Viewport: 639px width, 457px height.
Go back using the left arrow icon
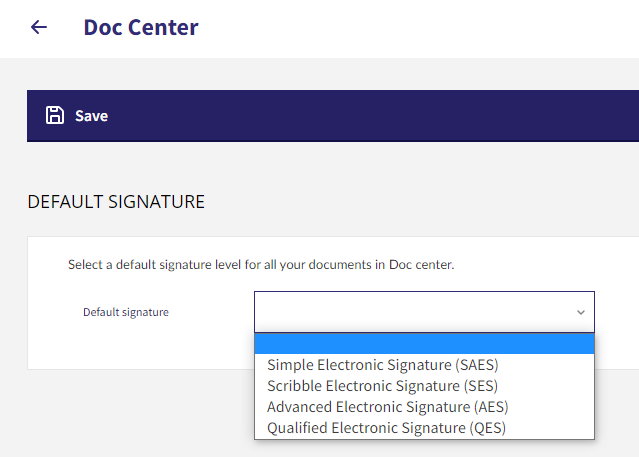point(39,27)
